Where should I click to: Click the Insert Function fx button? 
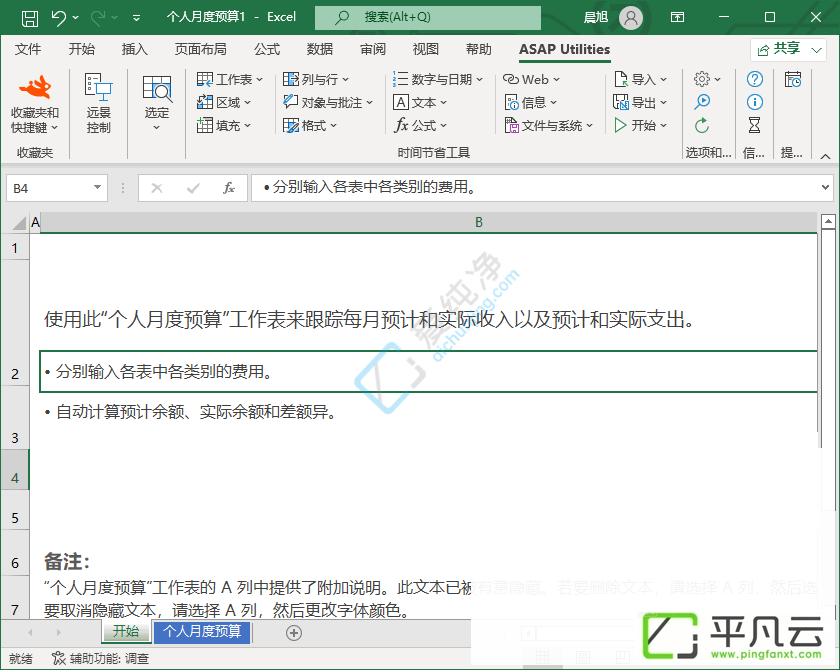pos(229,188)
